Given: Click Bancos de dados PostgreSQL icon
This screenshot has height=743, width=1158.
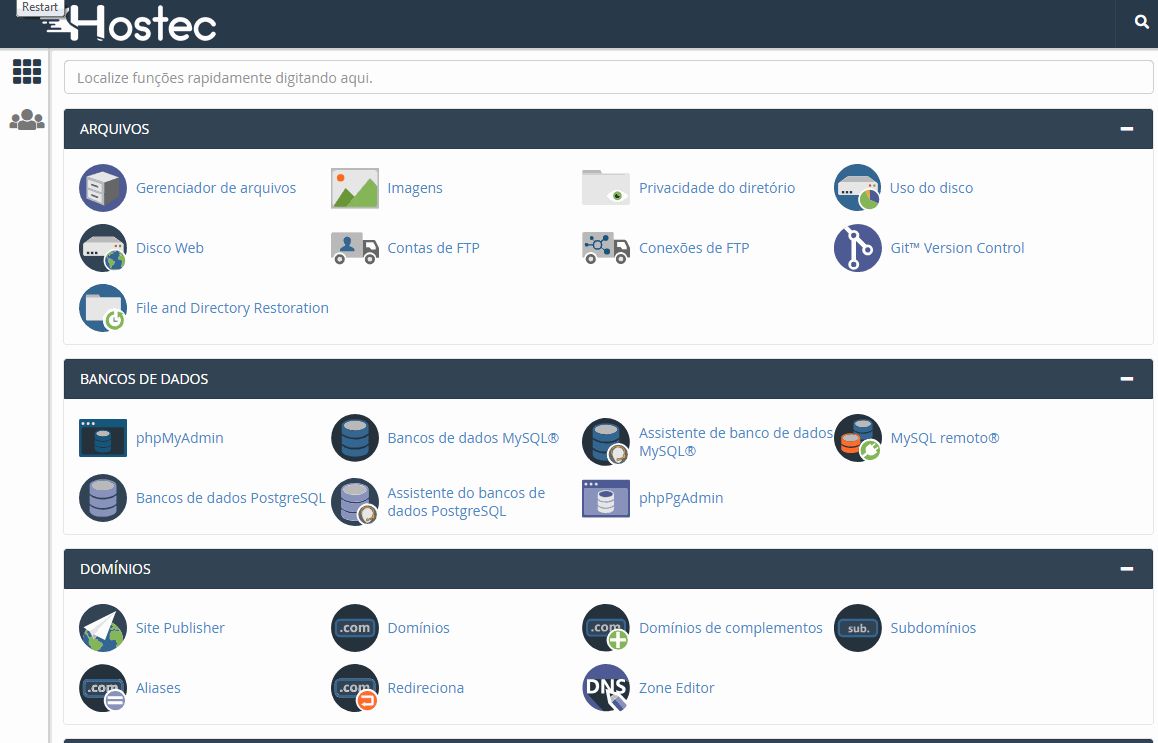Looking at the screenshot, I should pos(103,498).
